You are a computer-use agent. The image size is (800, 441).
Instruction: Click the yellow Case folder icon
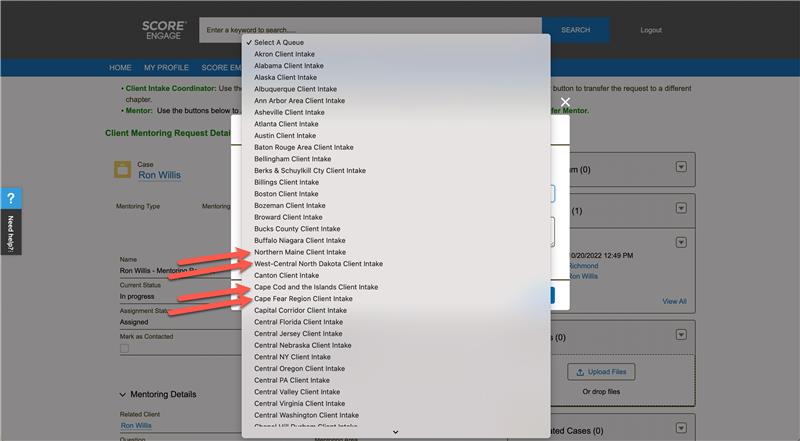[123, 169]
